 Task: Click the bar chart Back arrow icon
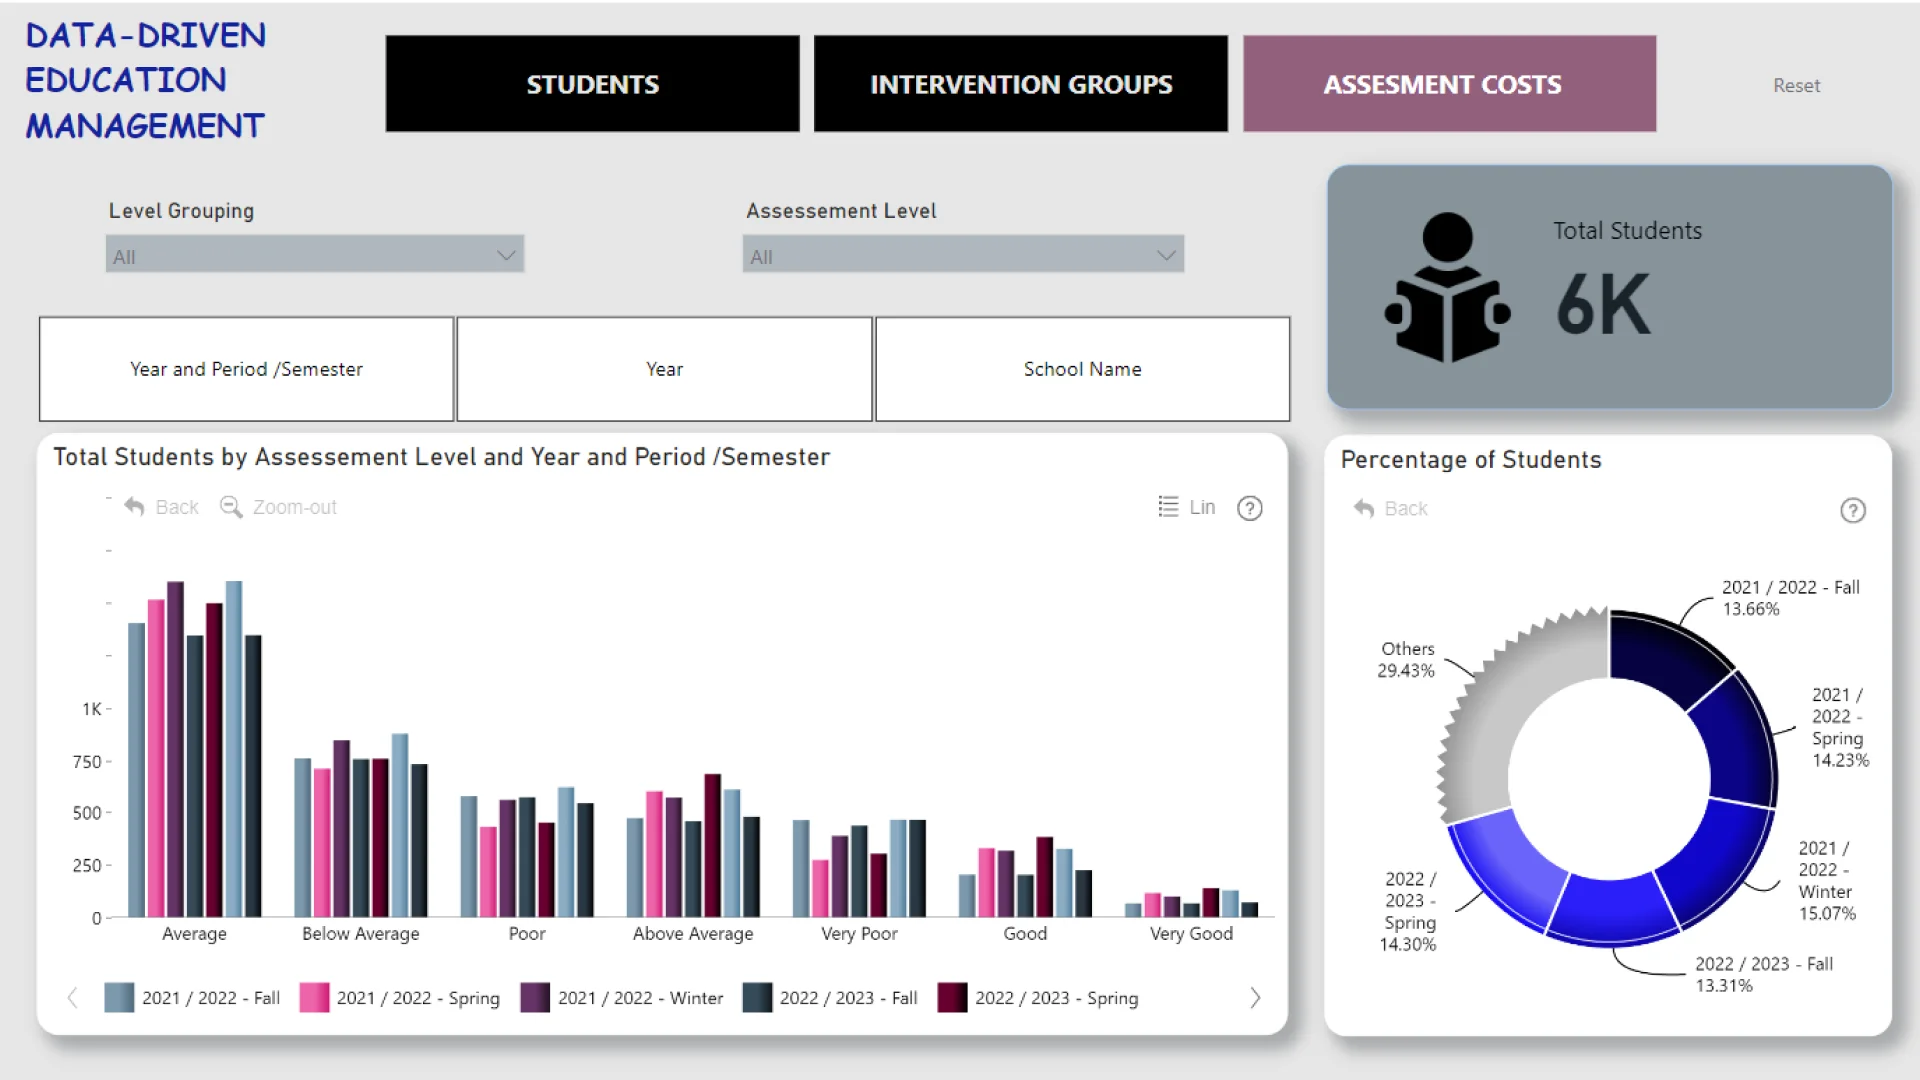(134, 507)
